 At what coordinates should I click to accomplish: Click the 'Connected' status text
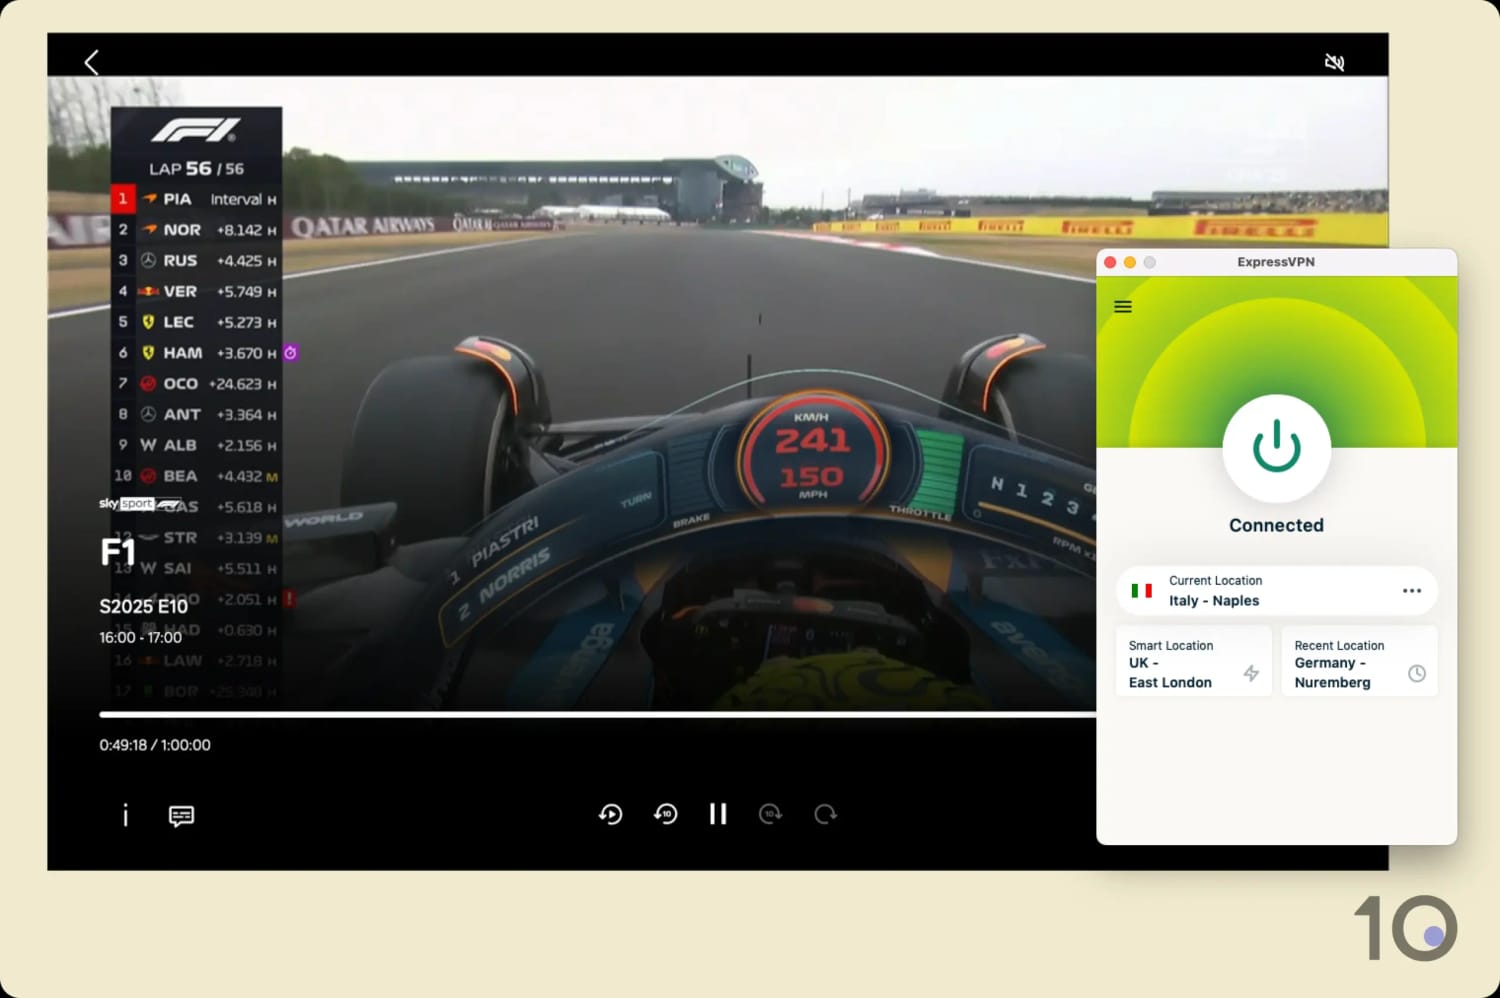pos(1277,525)
